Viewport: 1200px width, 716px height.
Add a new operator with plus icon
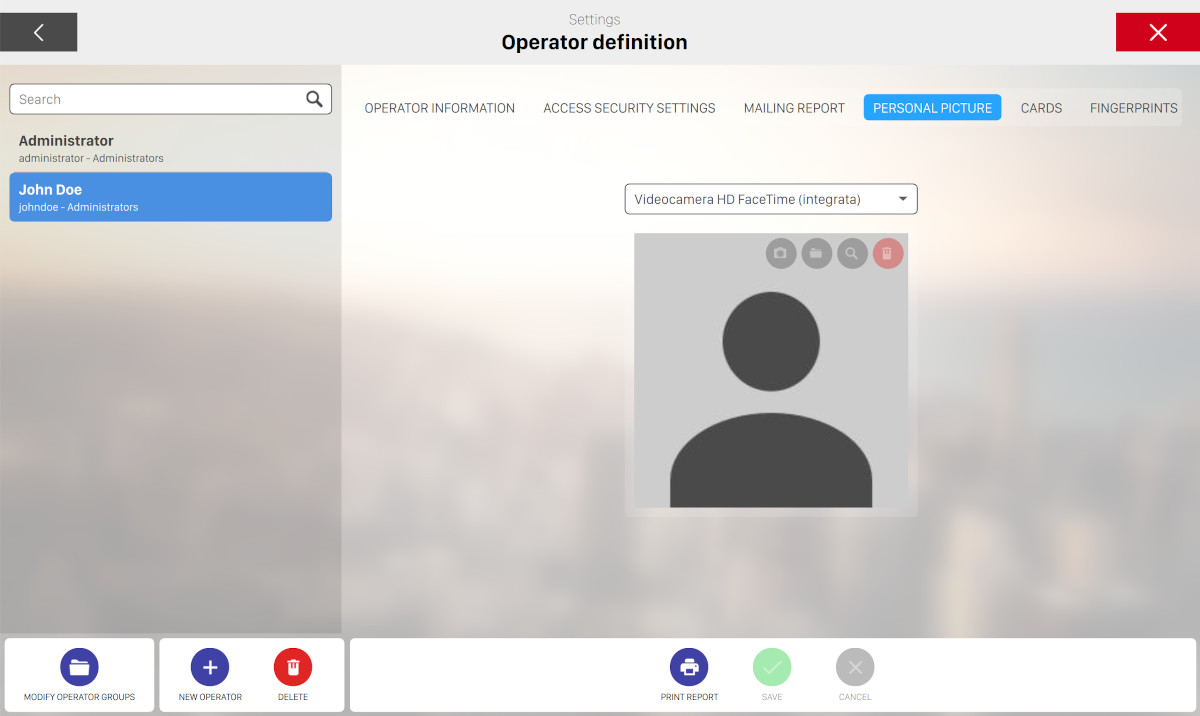point(210,667)
